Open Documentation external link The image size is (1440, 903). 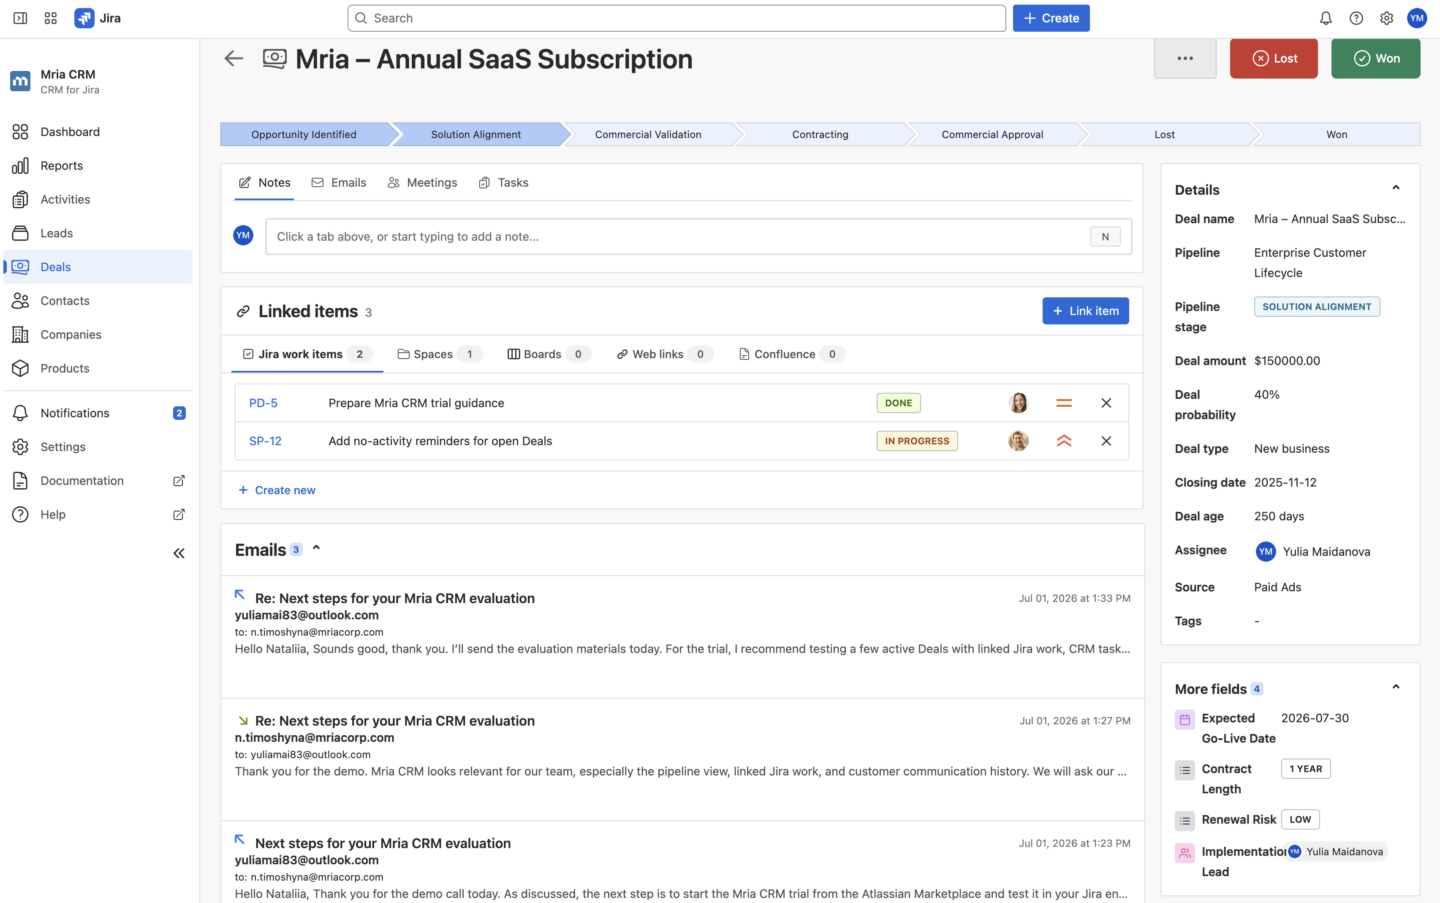[96, 481]
